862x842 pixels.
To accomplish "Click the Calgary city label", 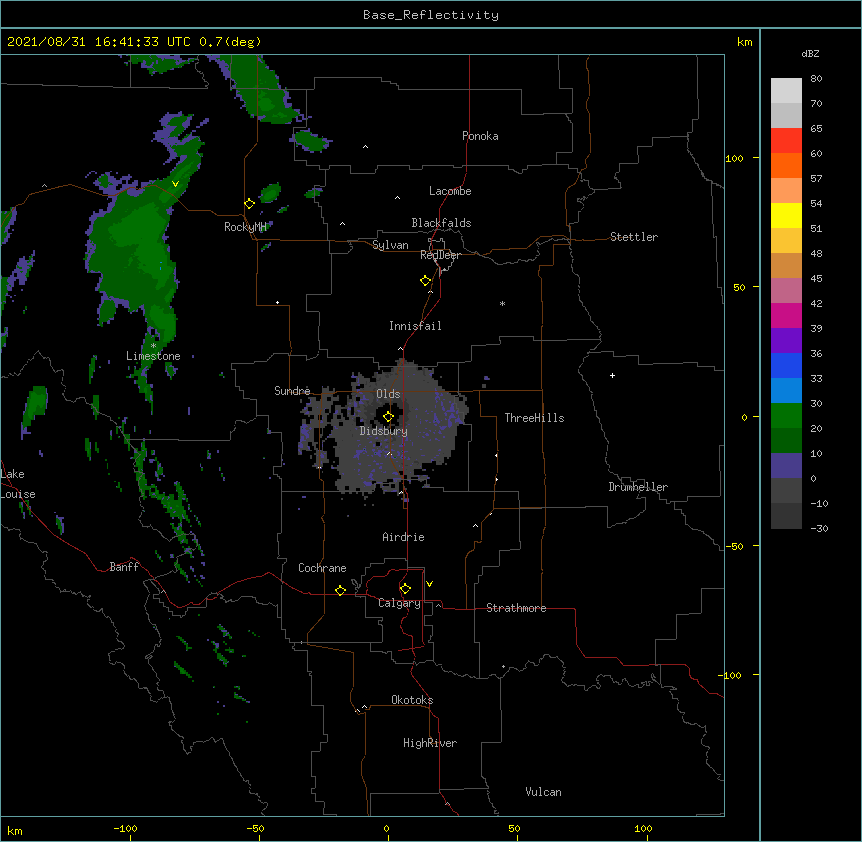I will 399,603.
